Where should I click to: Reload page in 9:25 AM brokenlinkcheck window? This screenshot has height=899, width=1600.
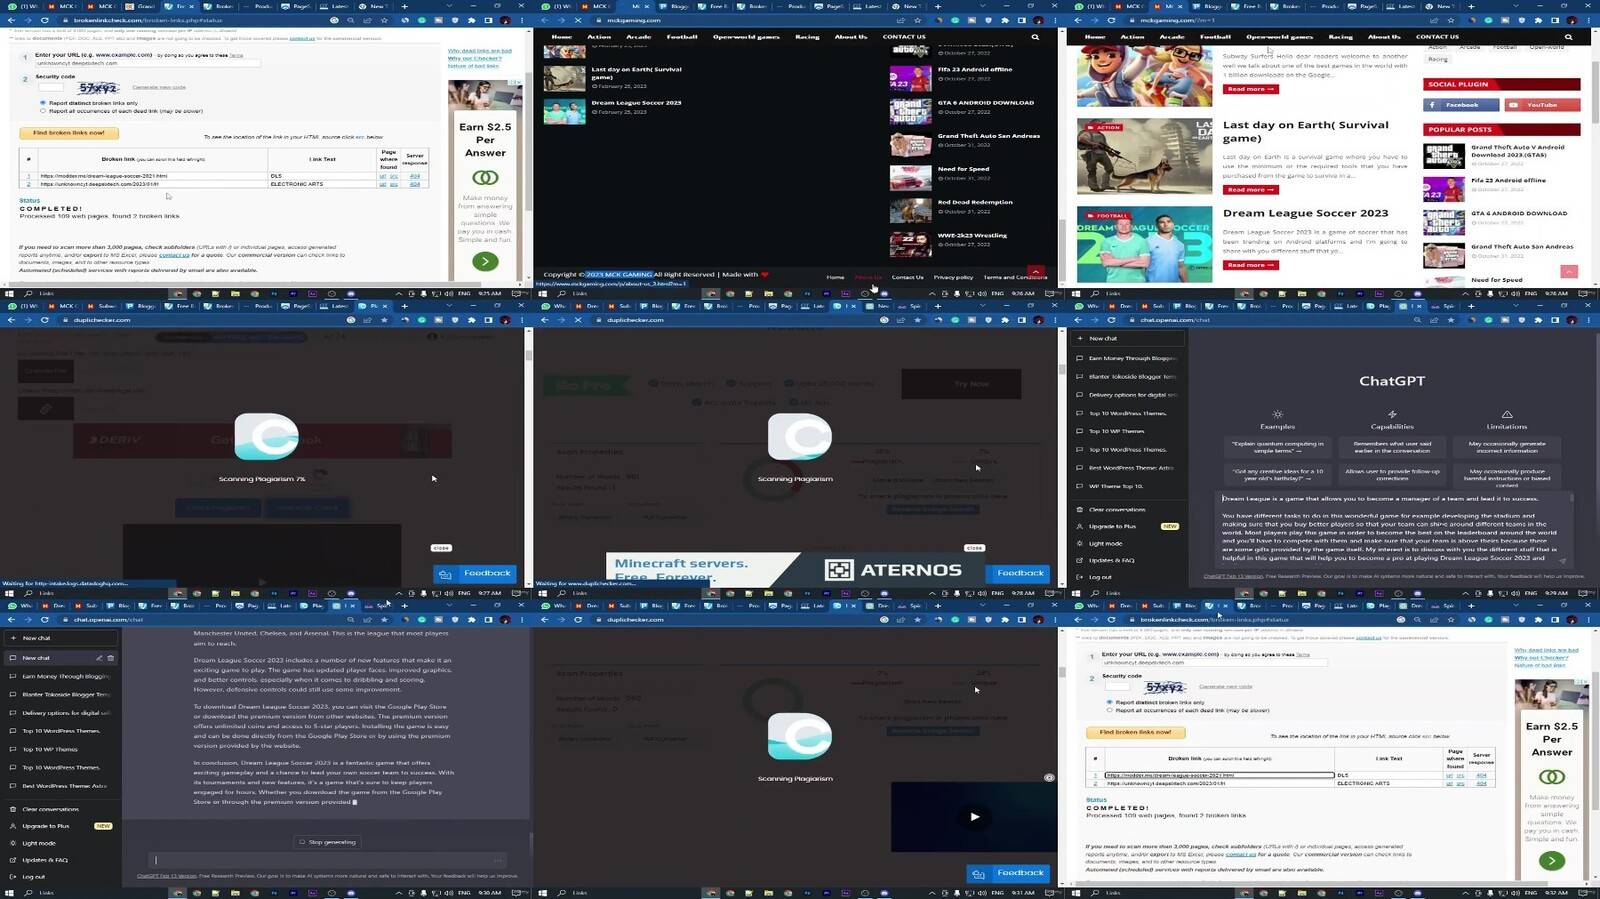tap(45, 20)
